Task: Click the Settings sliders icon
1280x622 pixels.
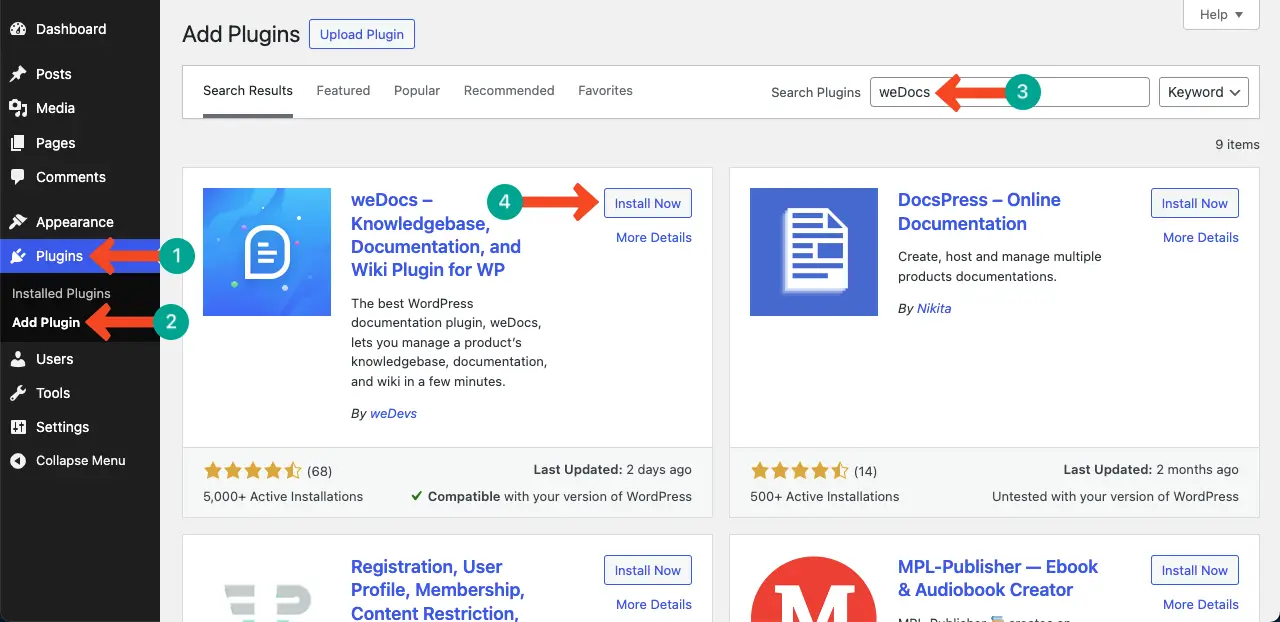Action: 18,427
